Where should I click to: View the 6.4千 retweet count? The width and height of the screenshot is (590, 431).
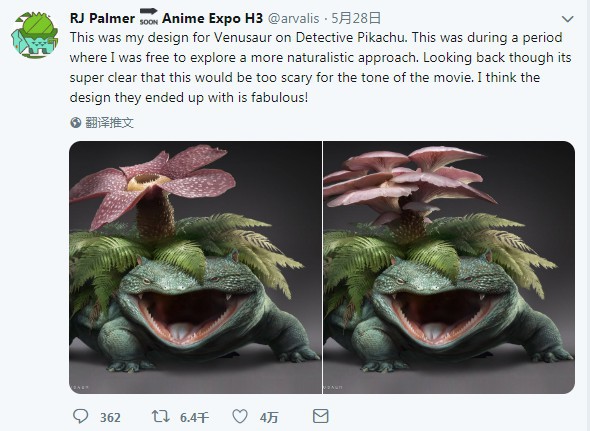pos(194,417)
